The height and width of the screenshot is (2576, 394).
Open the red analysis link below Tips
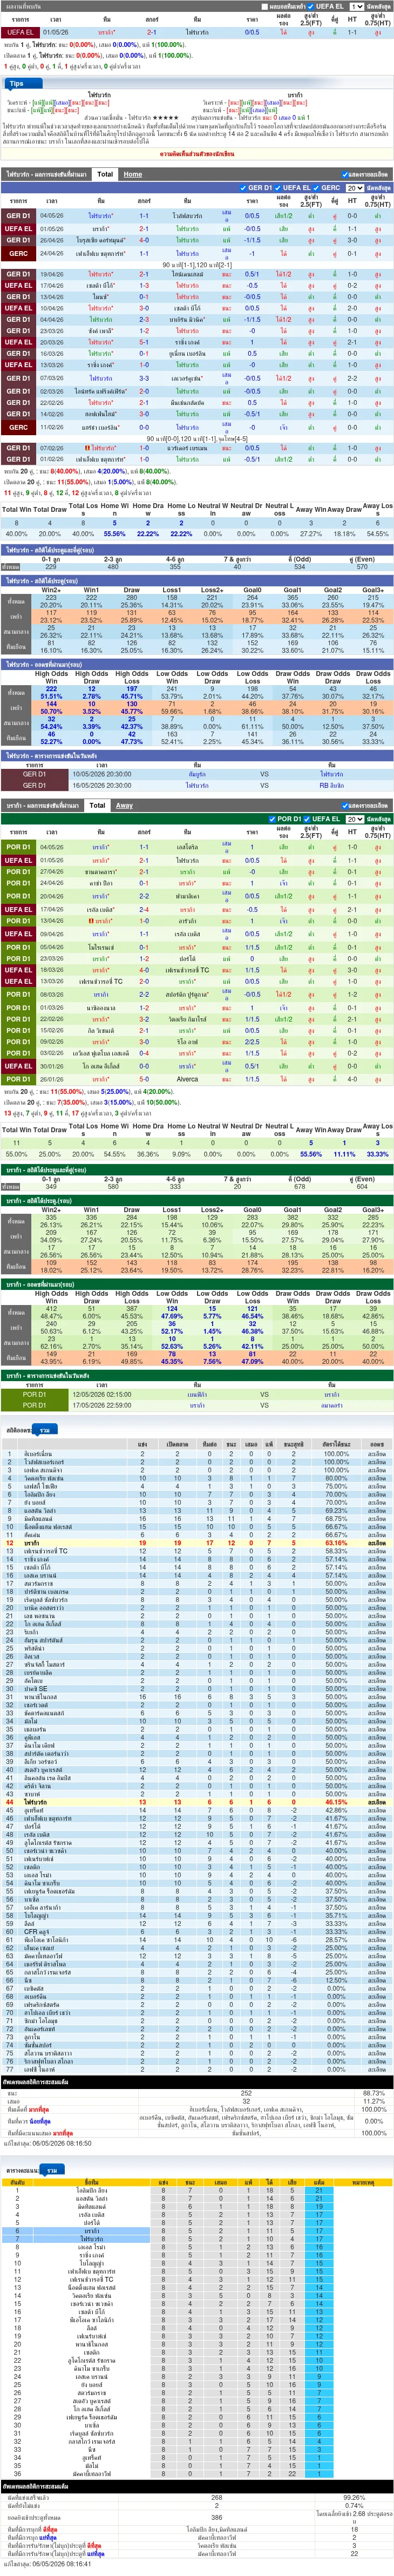(x=197, y=154)
